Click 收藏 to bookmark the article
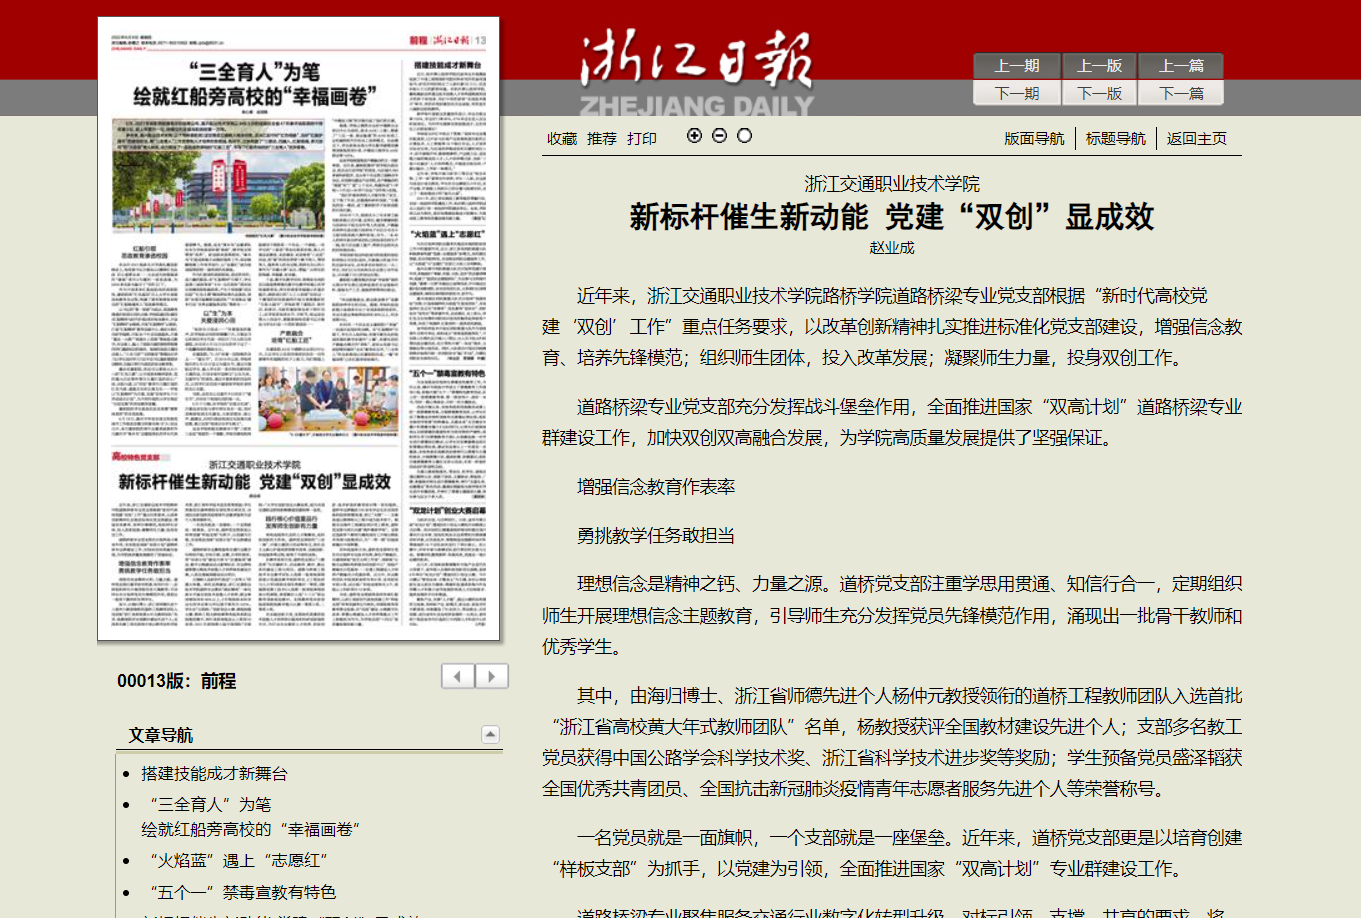The height and width of the screenshot is (918, 1361). [x=562, y=139]
